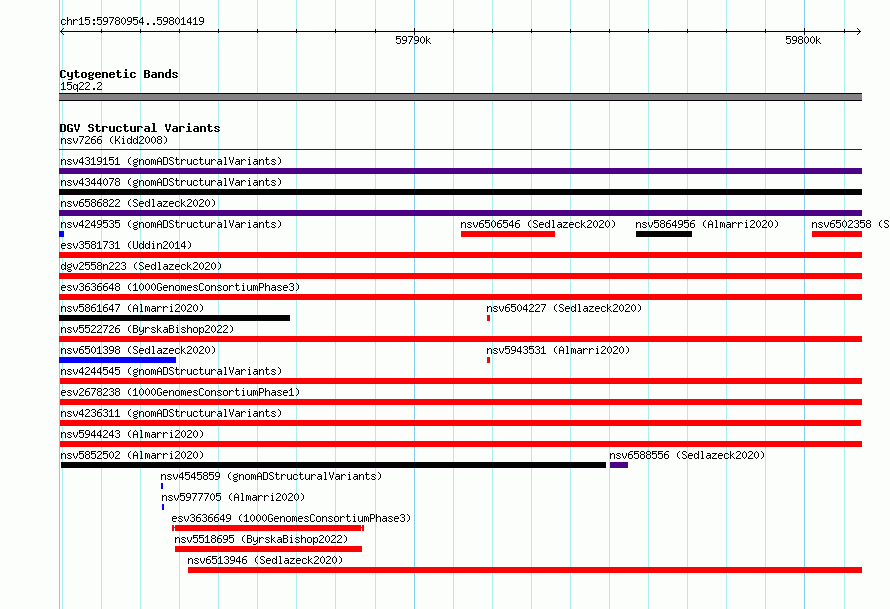Click nsv5522726 (ByrskaBishop2022) label
Screen dimensions: 890x609
[147, 329]
